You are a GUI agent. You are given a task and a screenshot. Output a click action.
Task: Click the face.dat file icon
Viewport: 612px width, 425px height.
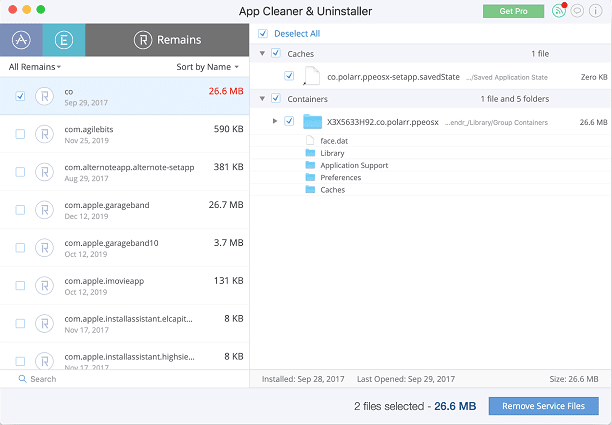click(x=310, y=140)
